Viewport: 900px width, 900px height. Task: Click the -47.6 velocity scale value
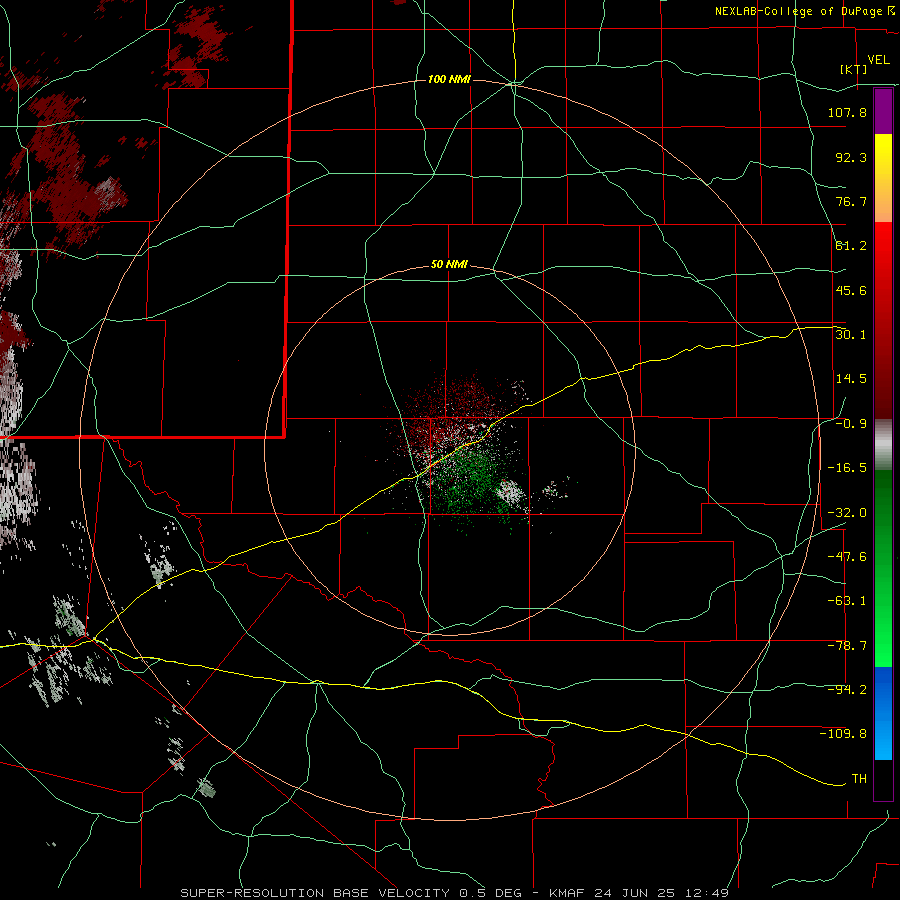[847, 557]
